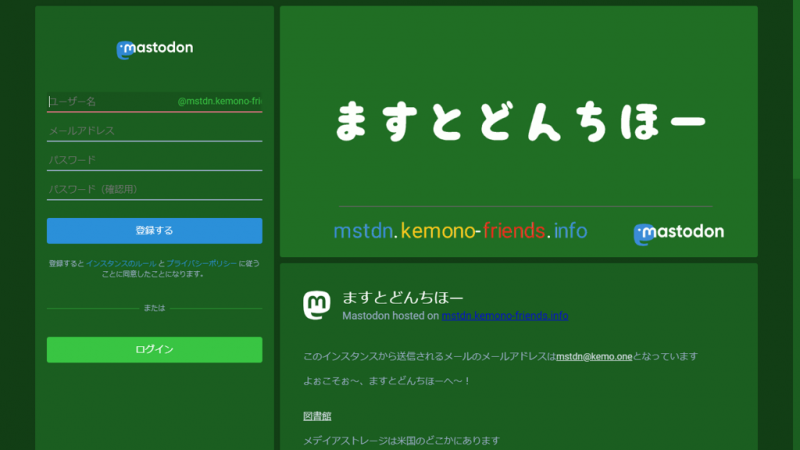Click the green ログイン button
Screen dimensions: 800x450
155,349
